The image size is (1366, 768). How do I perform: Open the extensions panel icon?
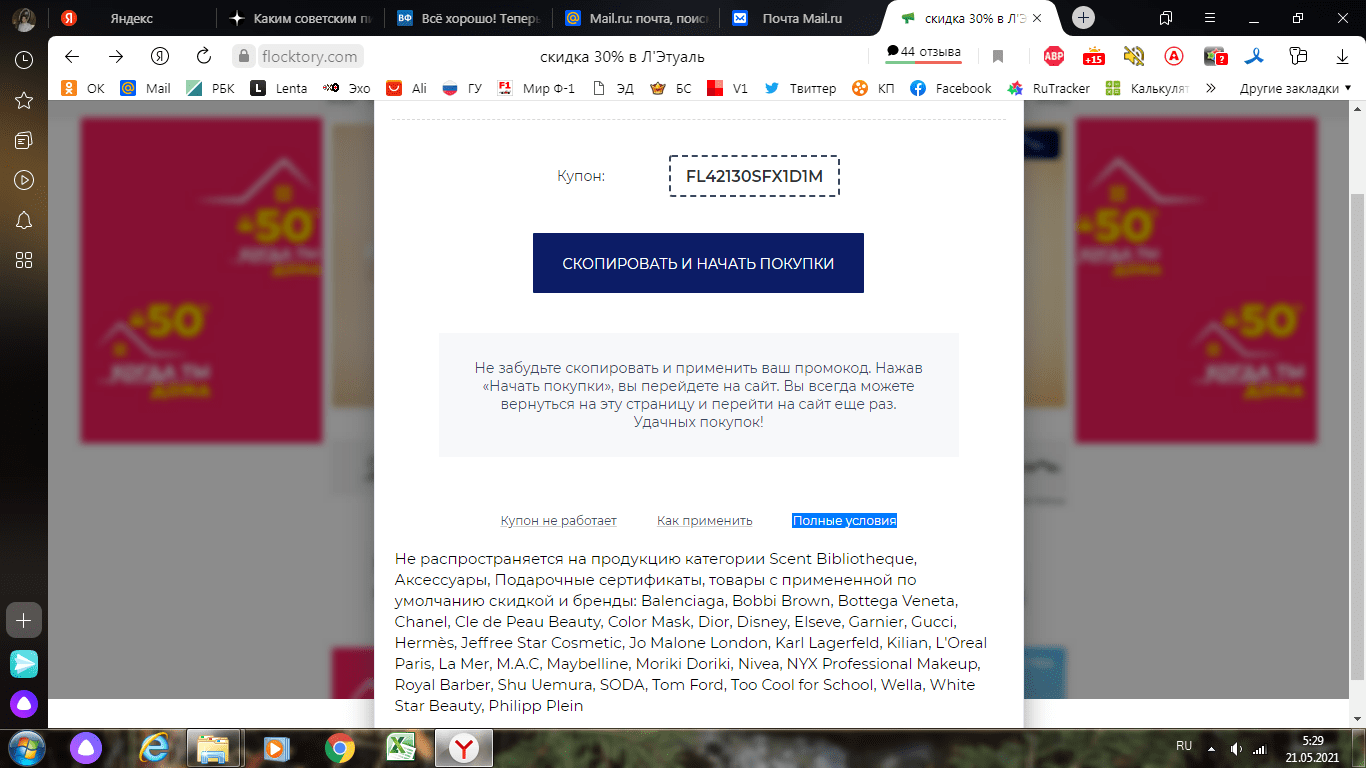(x=1298, y=56)
